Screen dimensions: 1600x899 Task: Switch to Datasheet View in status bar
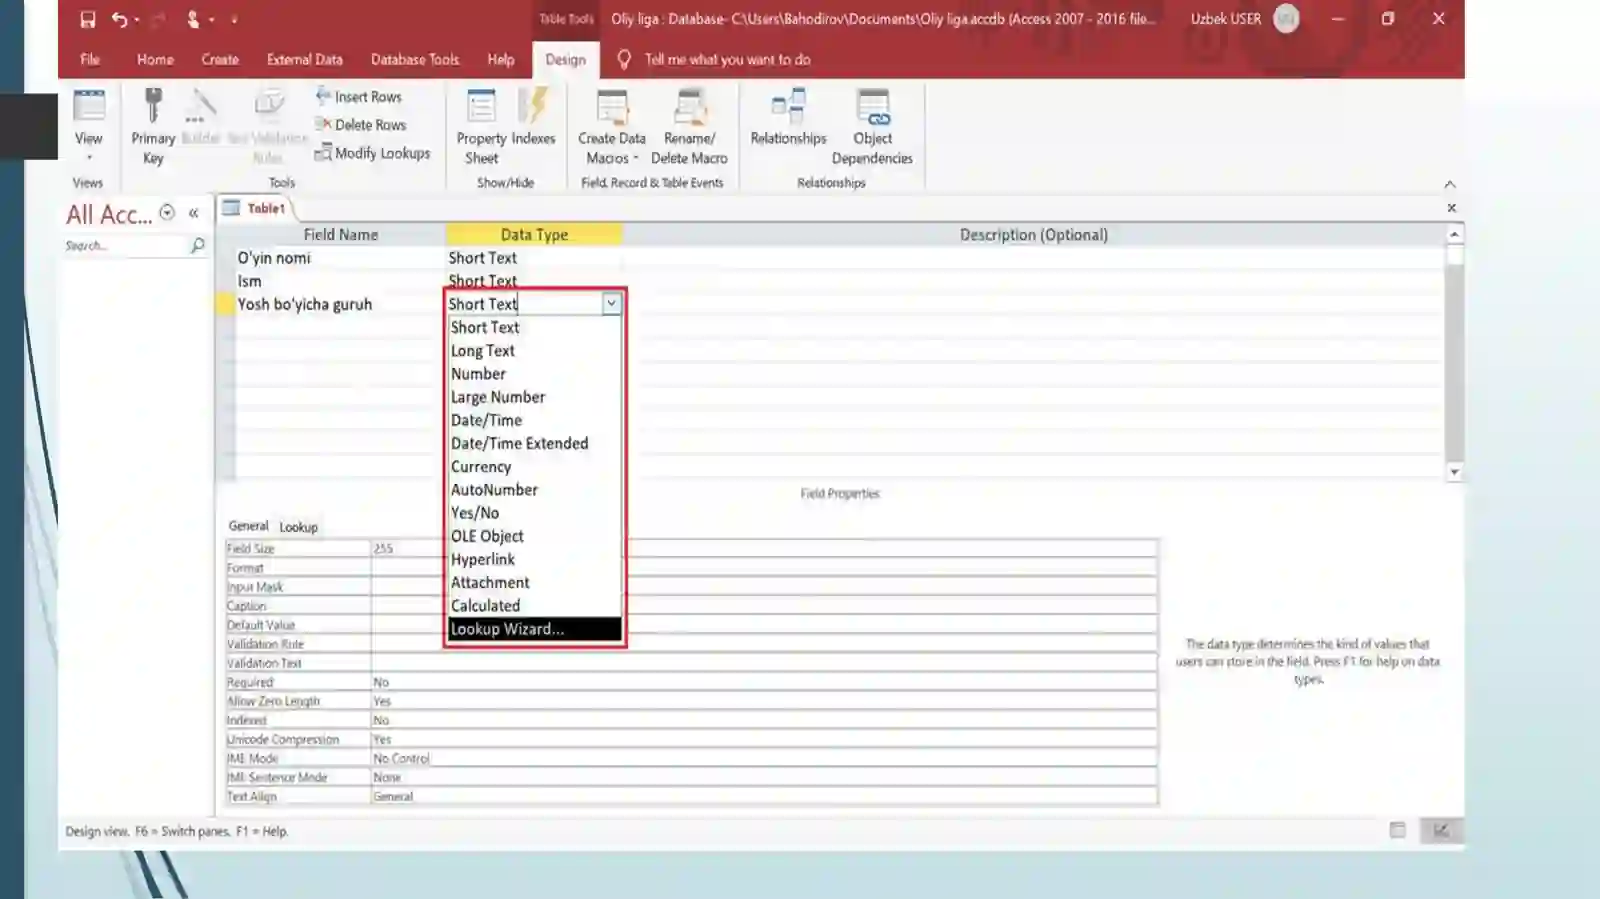(1397, 830)
